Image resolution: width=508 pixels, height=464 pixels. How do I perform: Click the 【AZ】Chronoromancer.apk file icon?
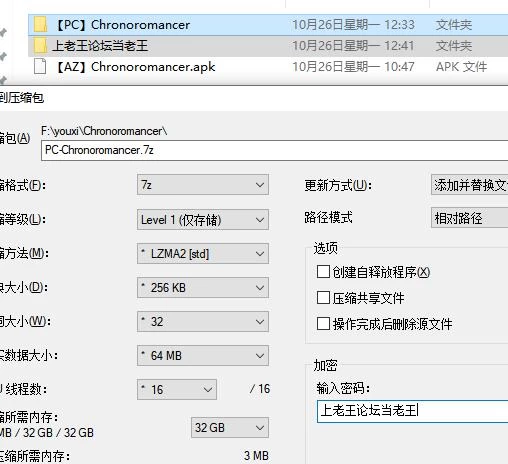pyautogui.click(x=40, y=66)
